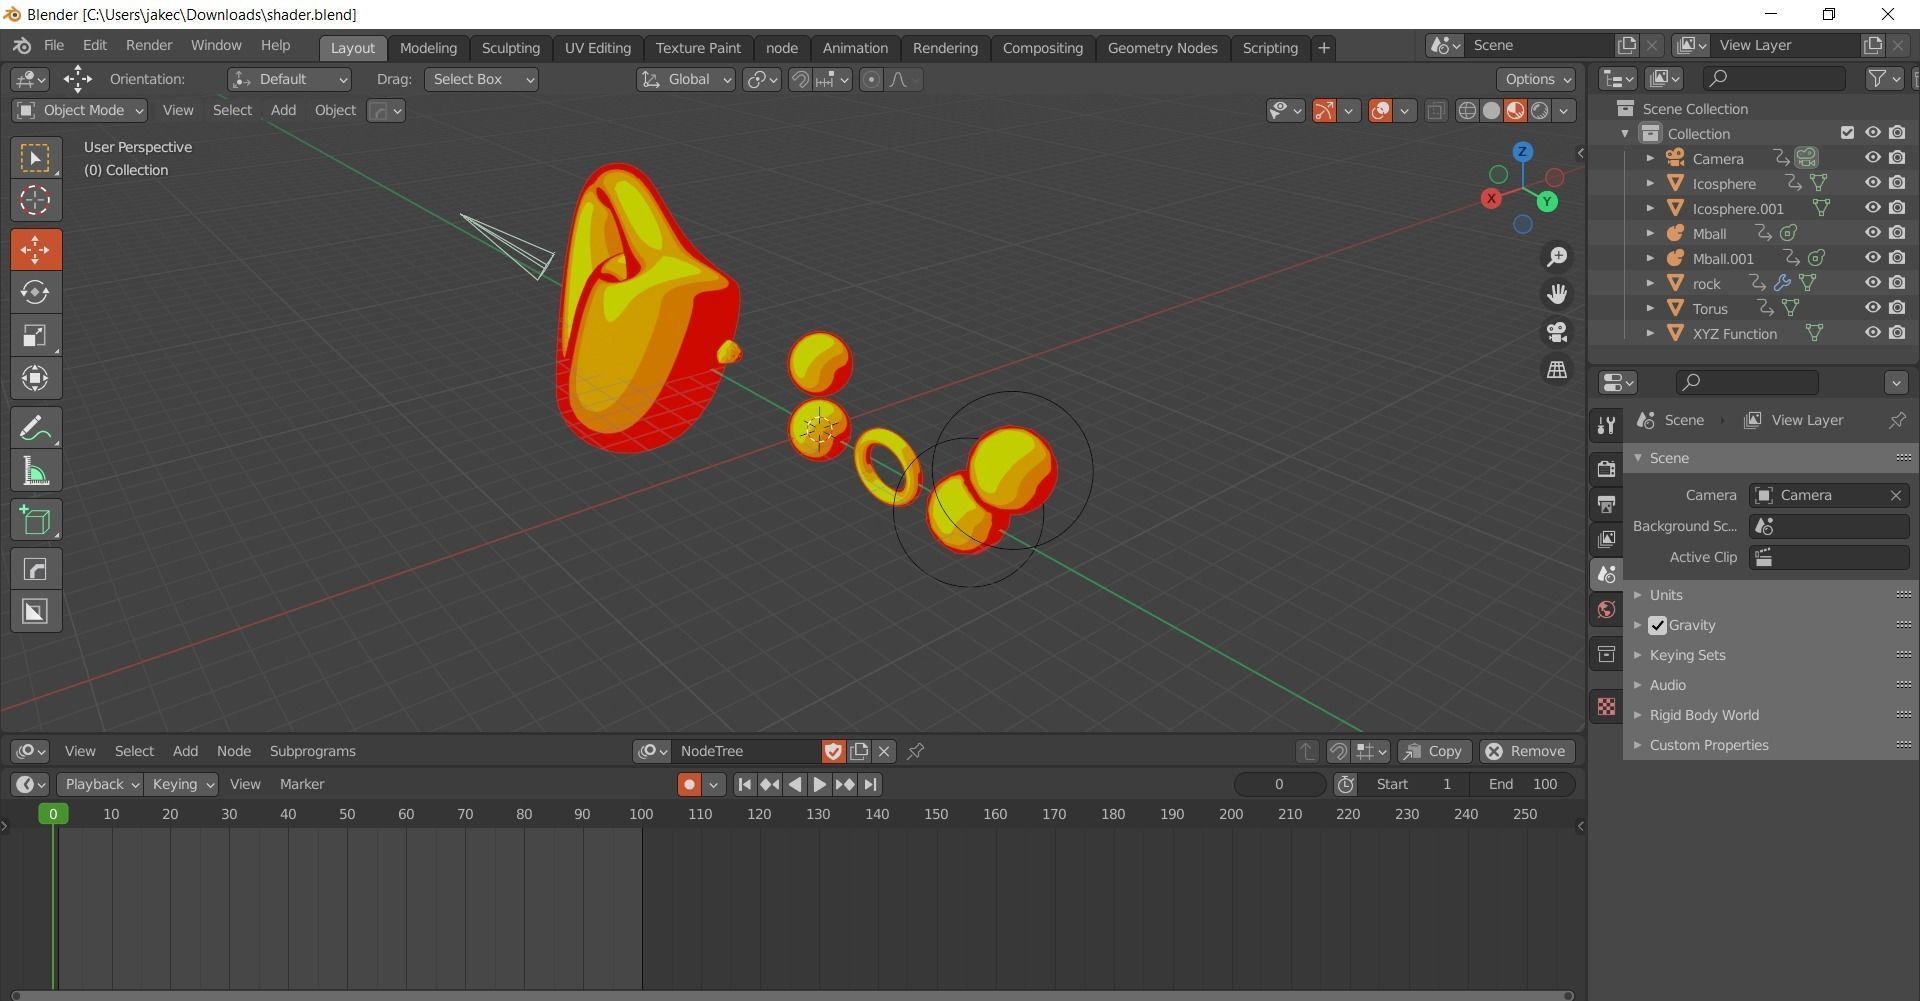This screenshot has width=1920, height=1001.
Task: Select the Add Cube tool
Action: pos(36,519)
